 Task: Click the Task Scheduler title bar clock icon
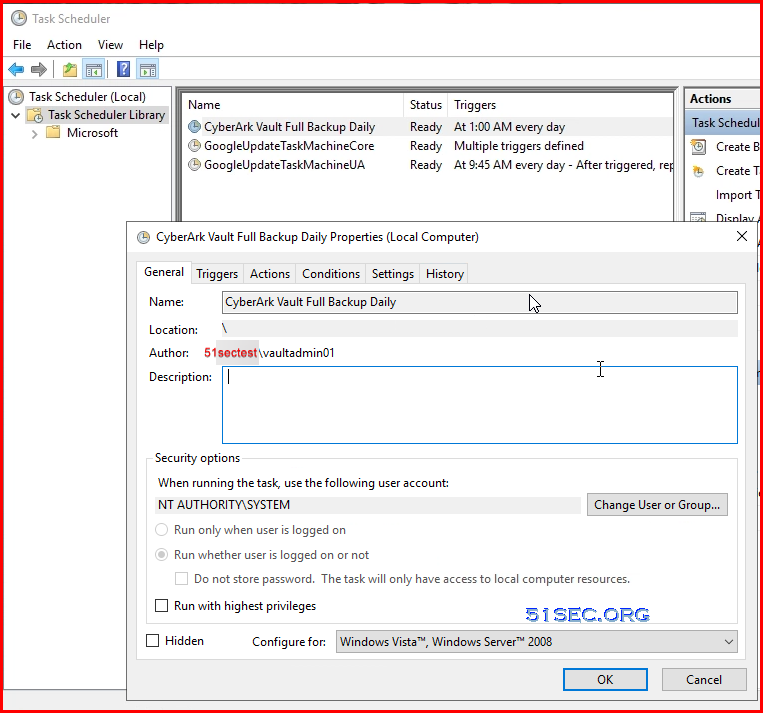(19, 18)
